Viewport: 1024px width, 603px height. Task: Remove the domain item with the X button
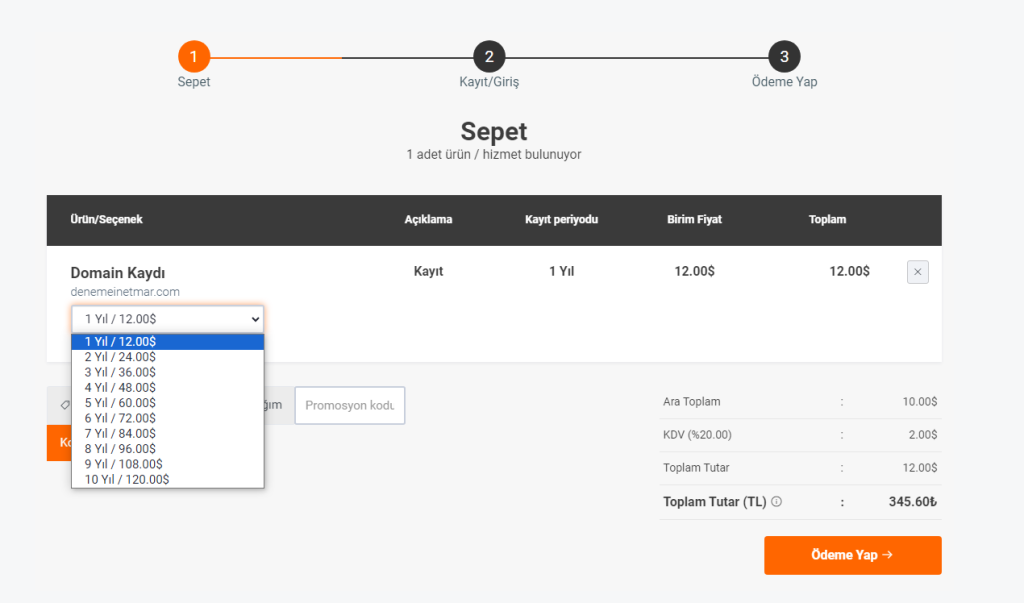click(918, 272)
